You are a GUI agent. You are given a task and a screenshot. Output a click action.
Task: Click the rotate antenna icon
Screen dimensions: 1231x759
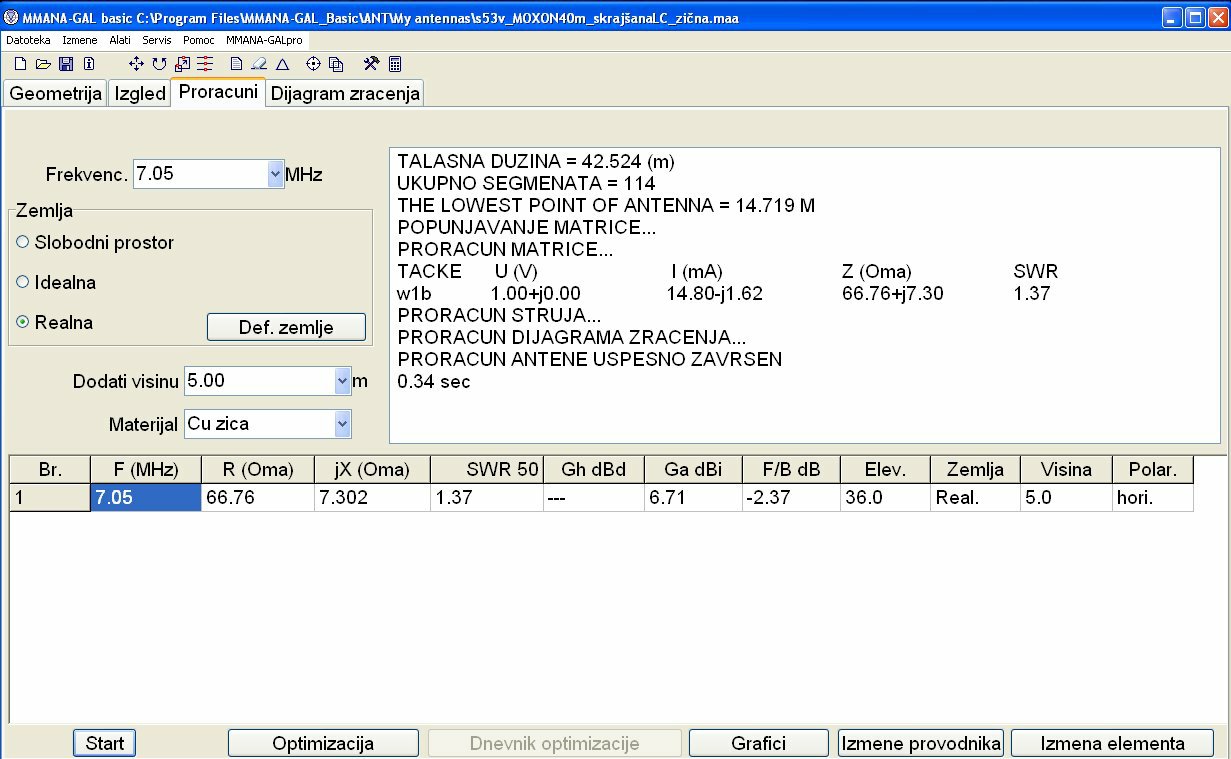coord(159,64)
